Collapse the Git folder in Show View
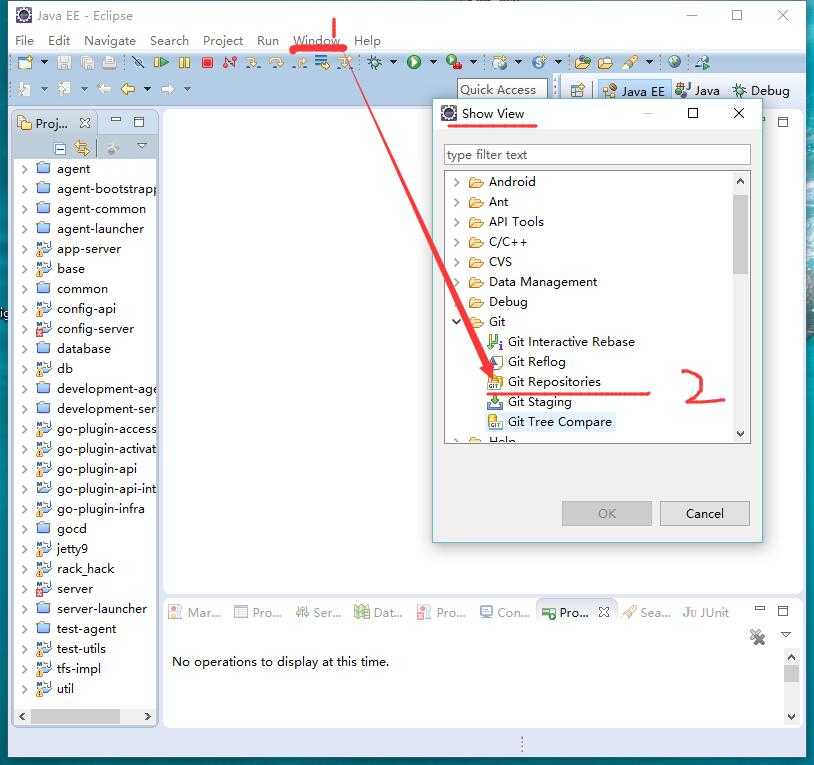 click(456, 322)
